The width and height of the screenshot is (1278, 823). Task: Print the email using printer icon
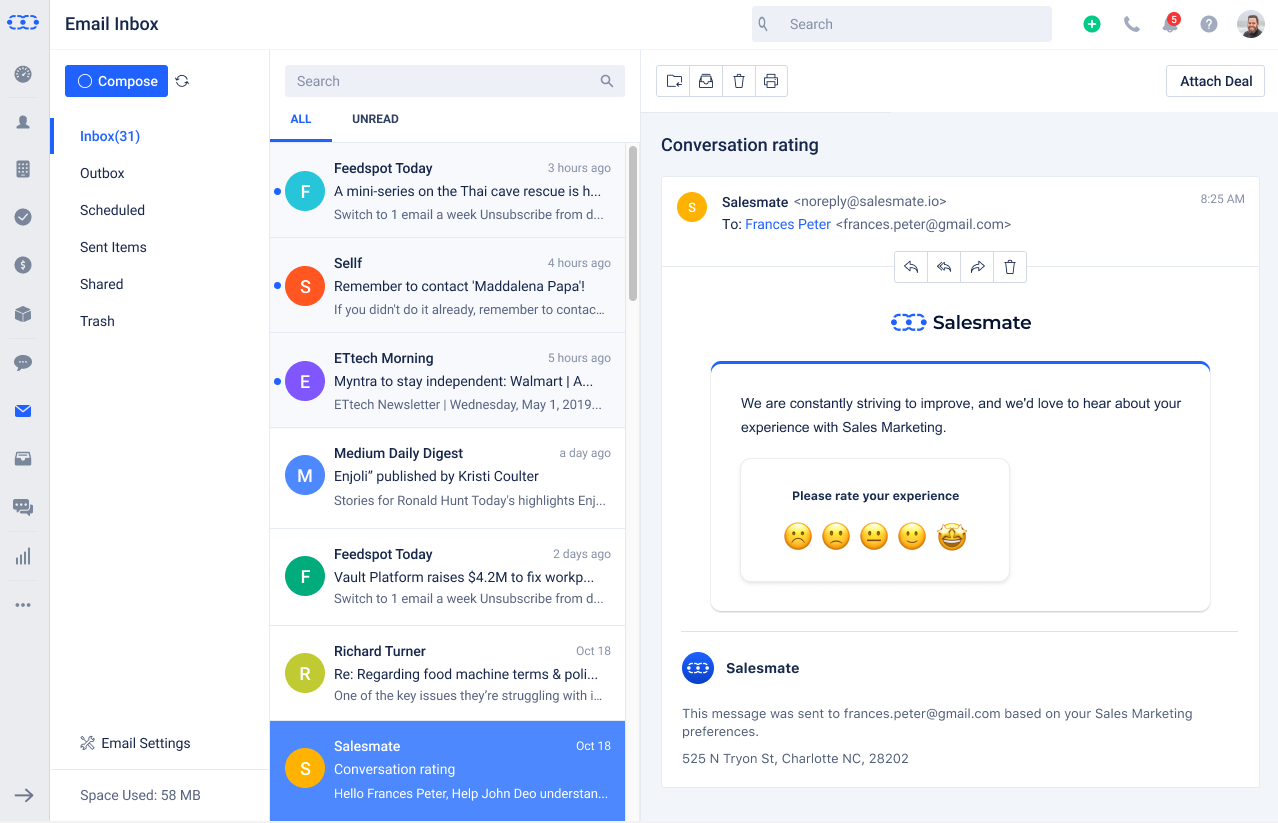[x=771, y=81]
